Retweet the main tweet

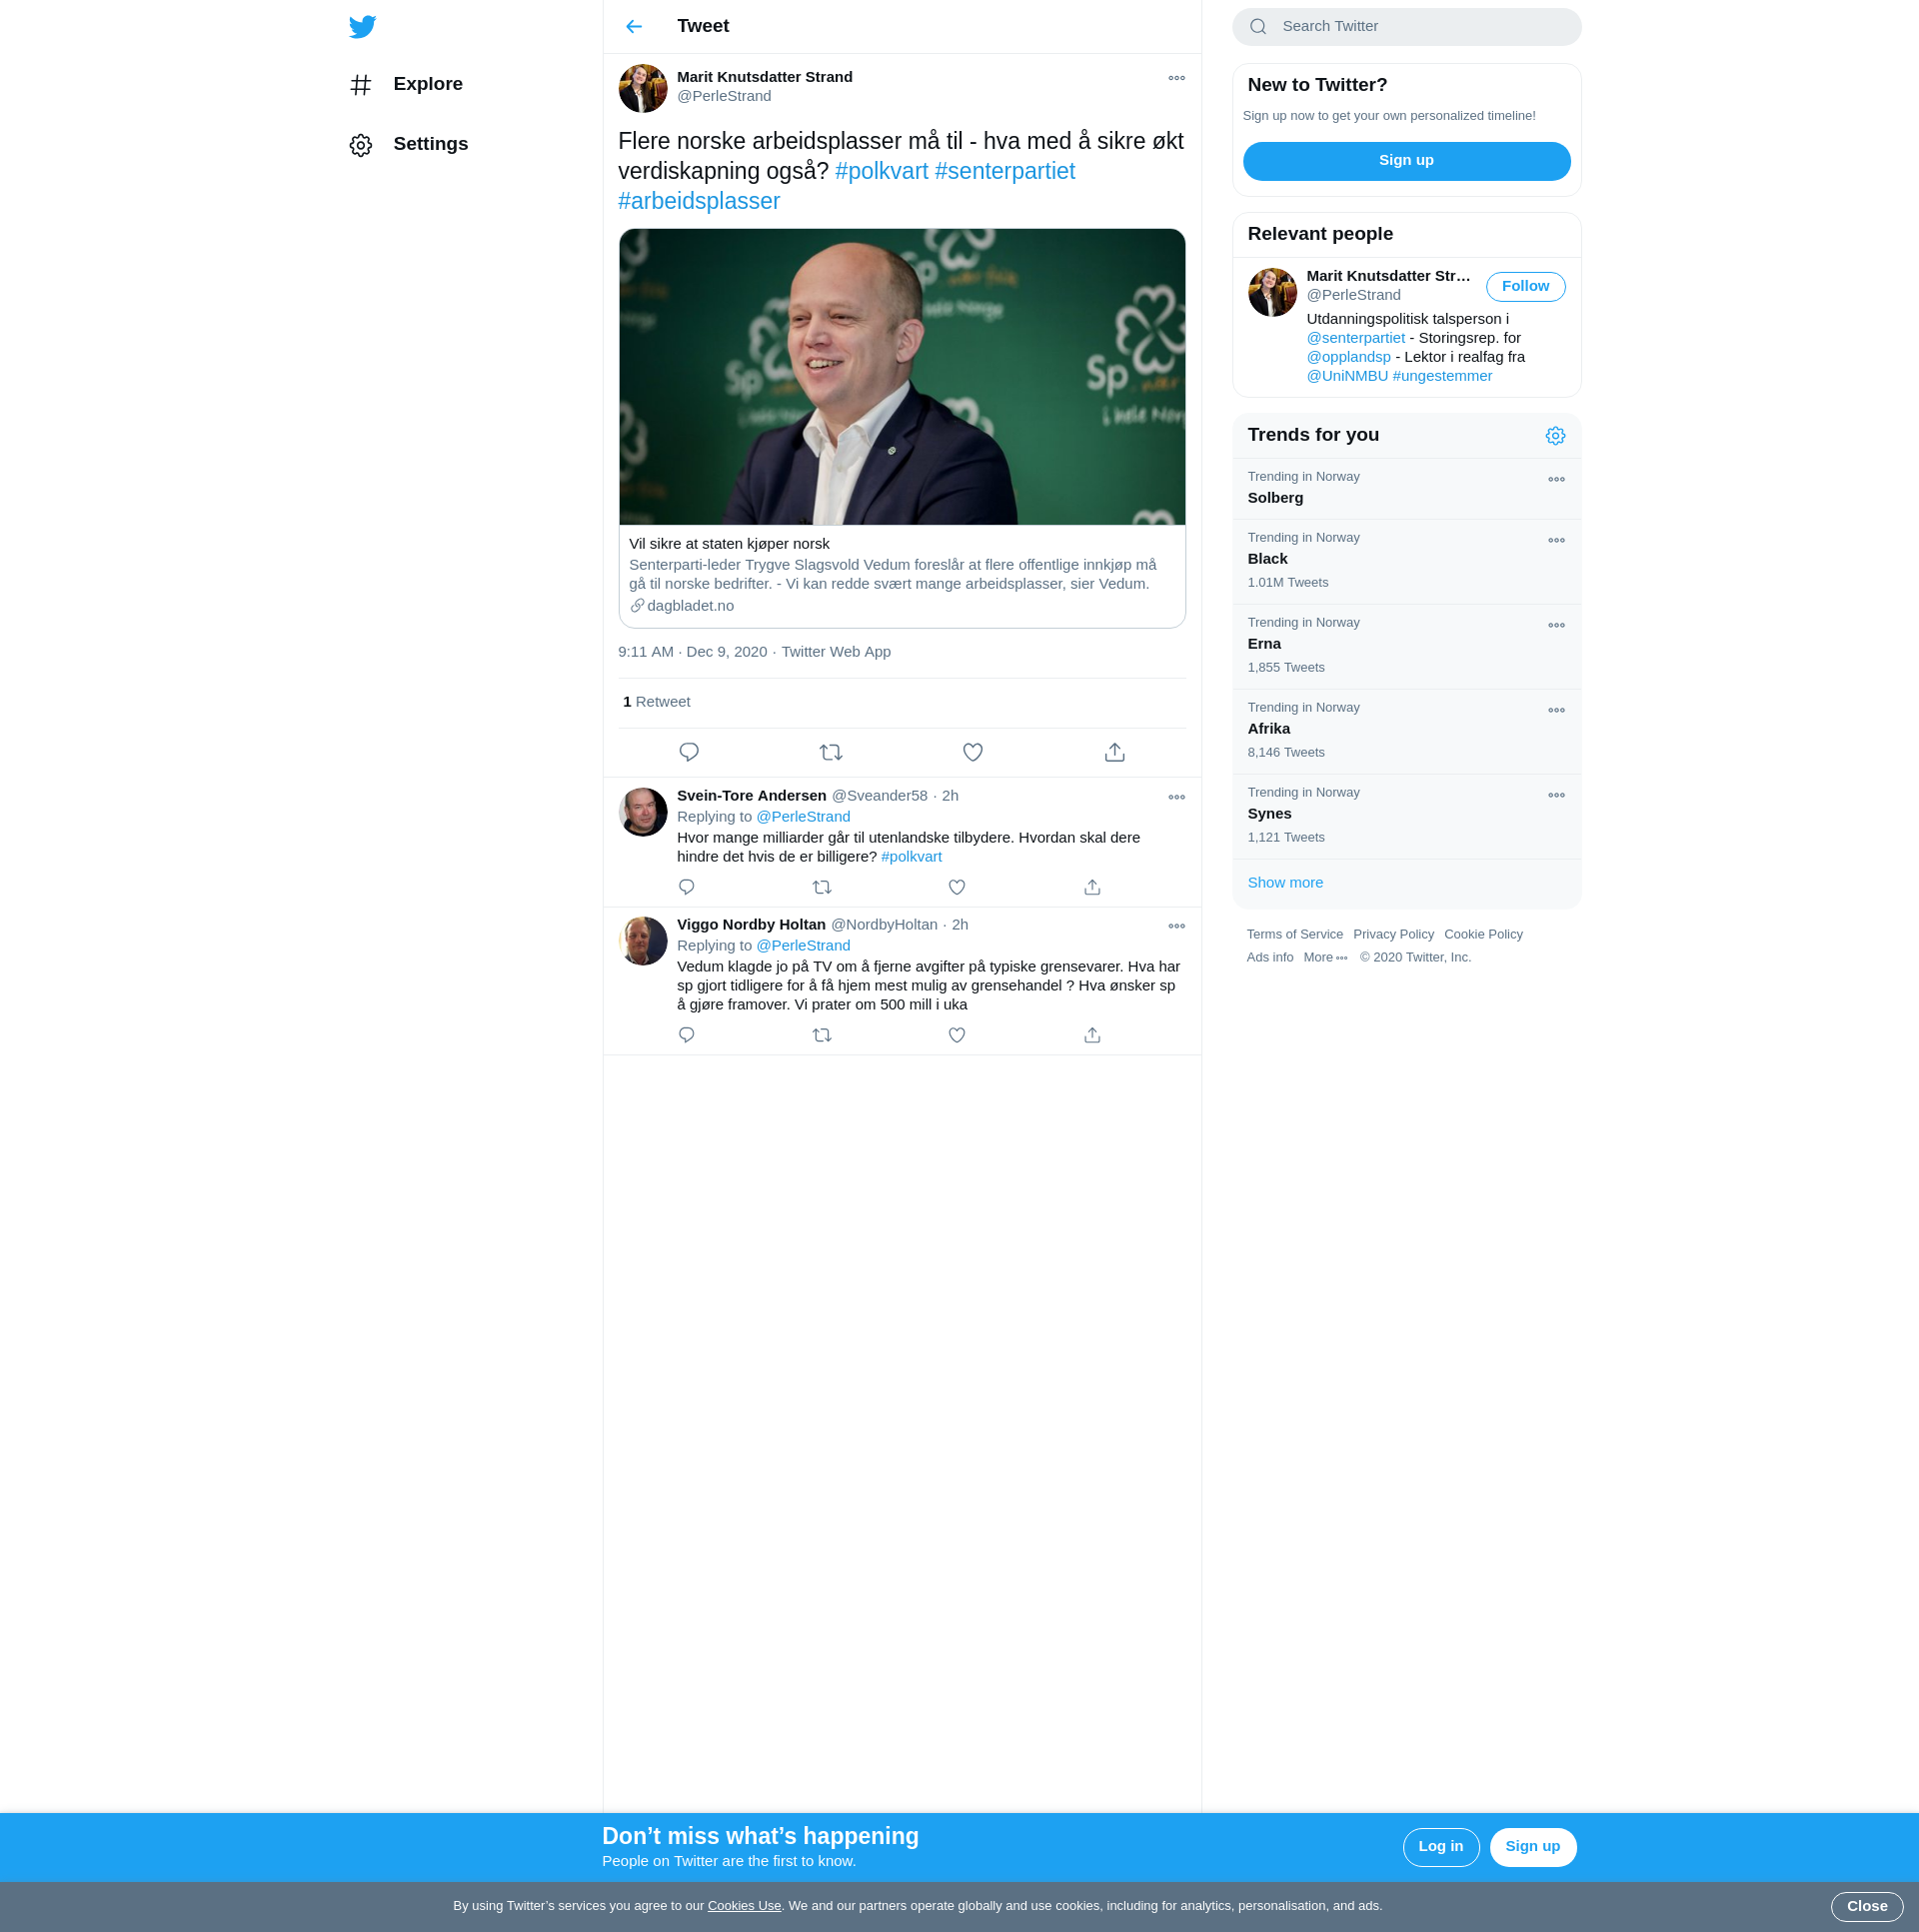click(830, 752)
